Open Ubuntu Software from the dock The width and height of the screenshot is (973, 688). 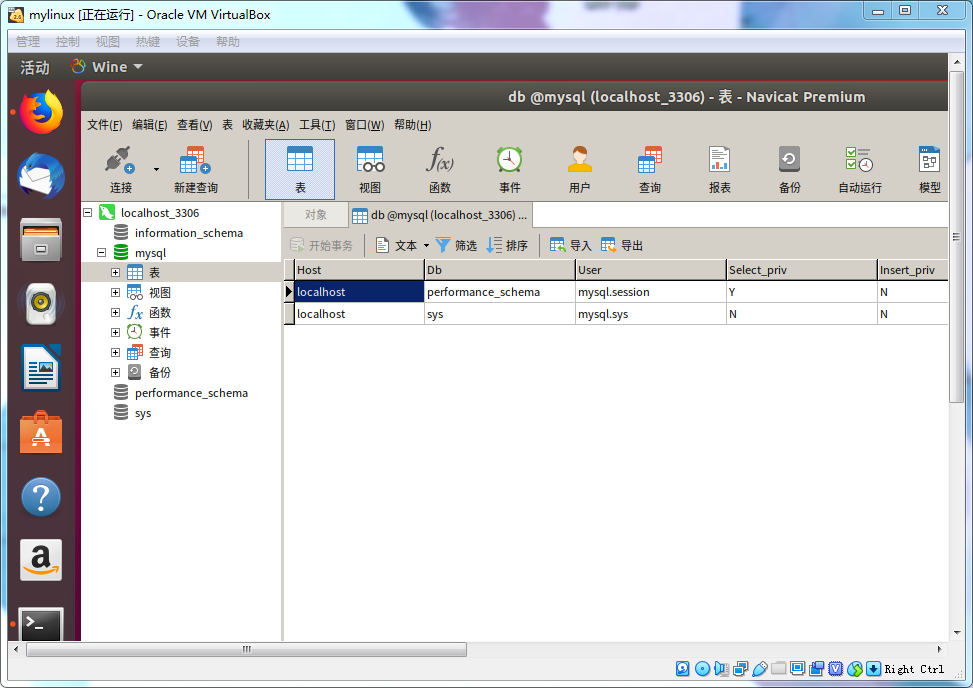pyautogui.click(x=41, y=431)
